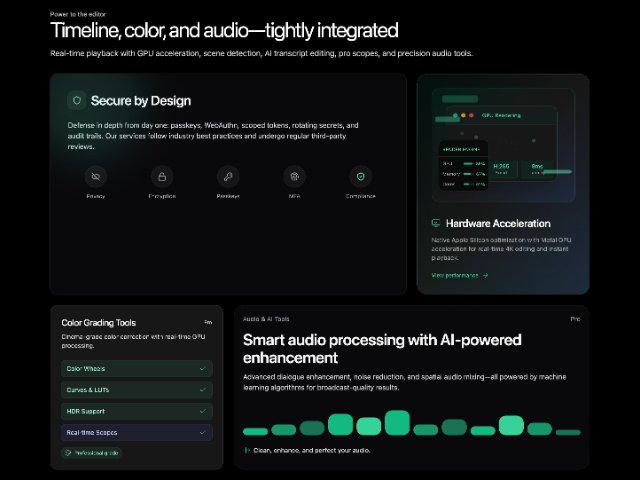Click the 'Defense in depth' description paragraph
Screen dimensions: 640x480
(x=213, y=136)
